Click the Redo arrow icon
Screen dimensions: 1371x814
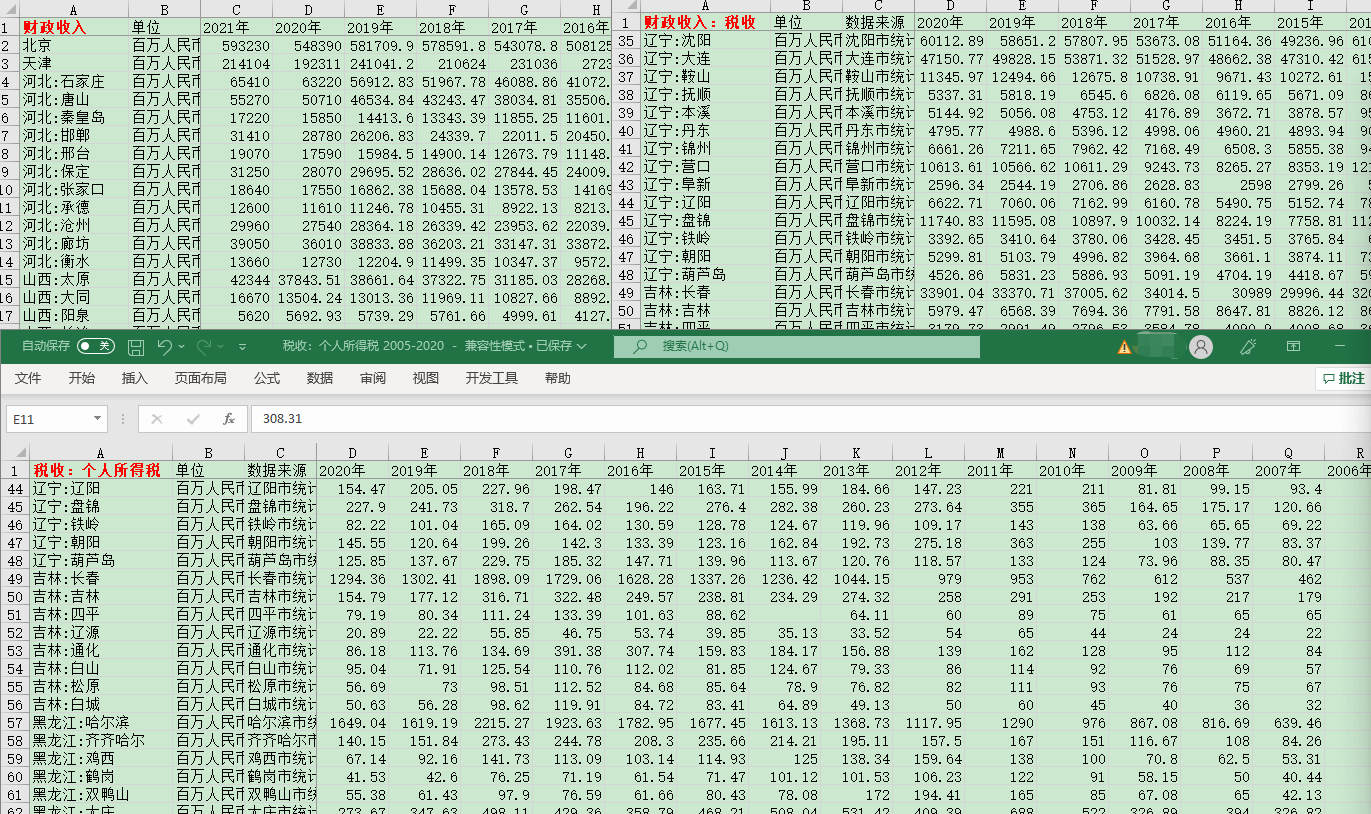click(203, 346)
